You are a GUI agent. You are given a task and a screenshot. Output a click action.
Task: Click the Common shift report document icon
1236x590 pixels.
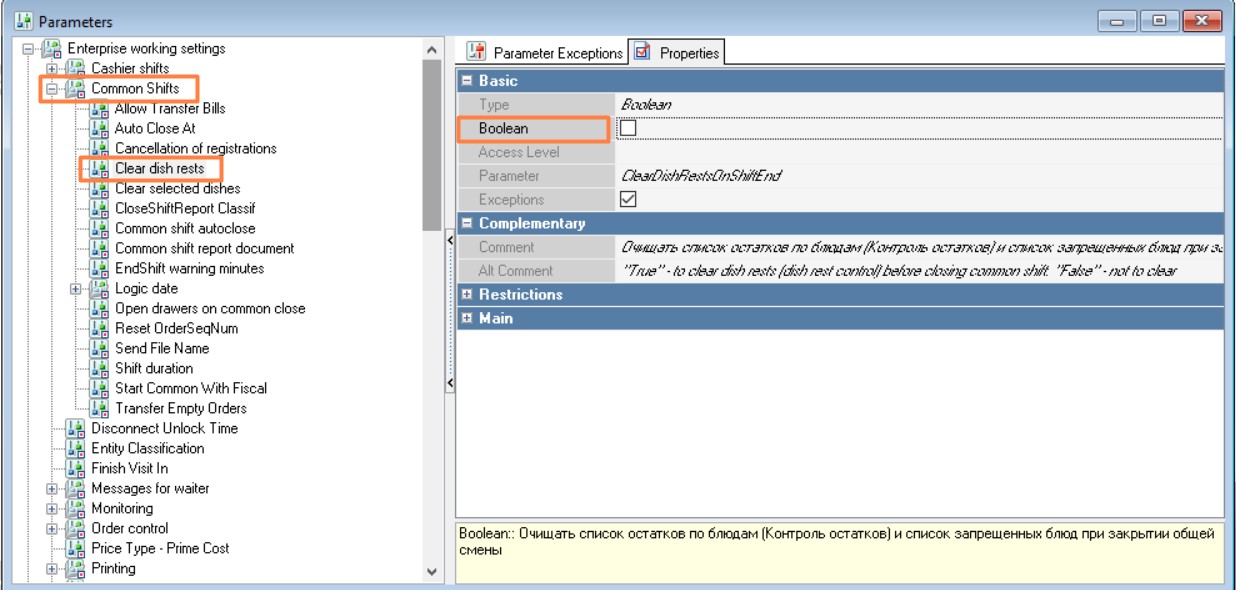[98, 248]
